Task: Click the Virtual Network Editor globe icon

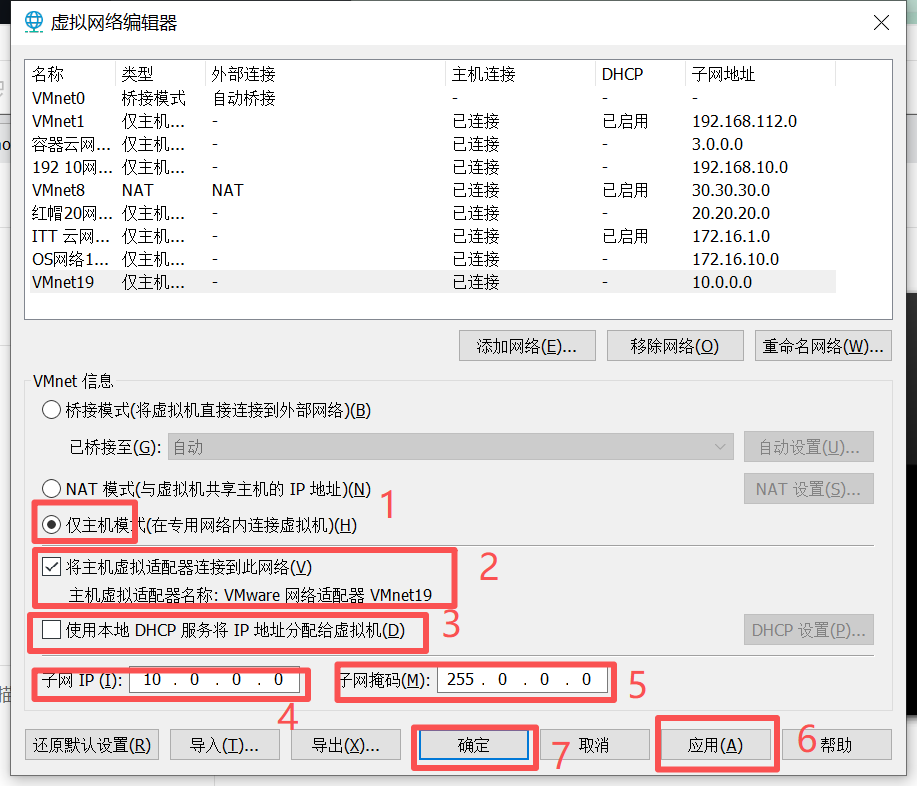Action: (x=33, y=22)
